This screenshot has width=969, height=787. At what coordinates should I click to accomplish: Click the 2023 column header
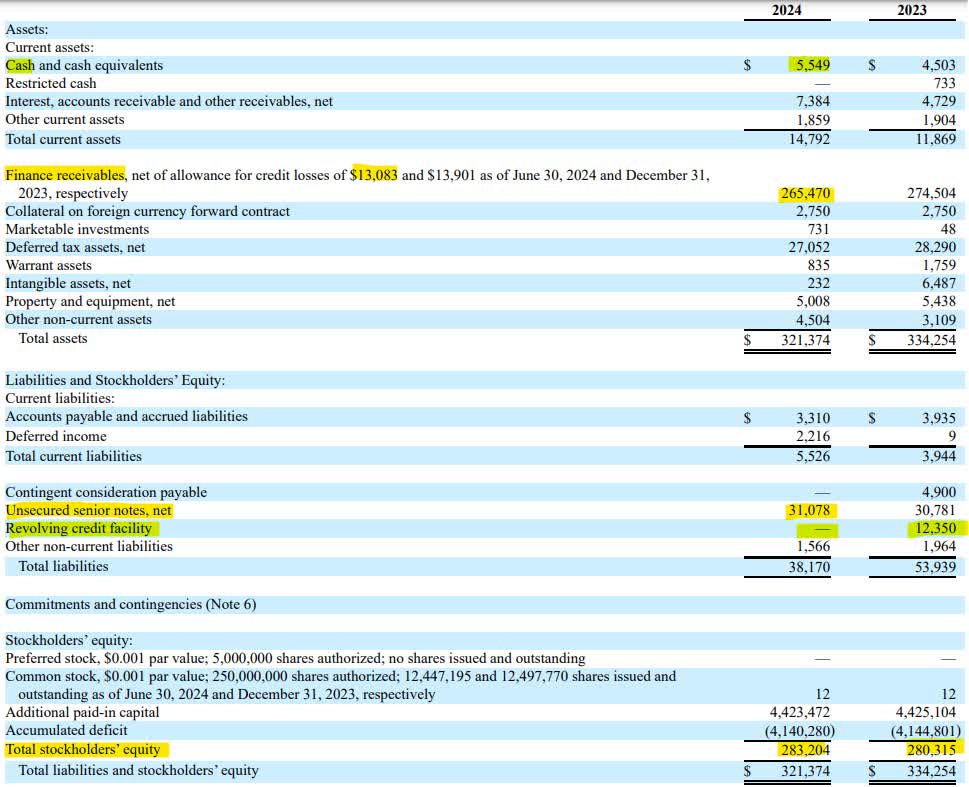click(x=913, y=10)
